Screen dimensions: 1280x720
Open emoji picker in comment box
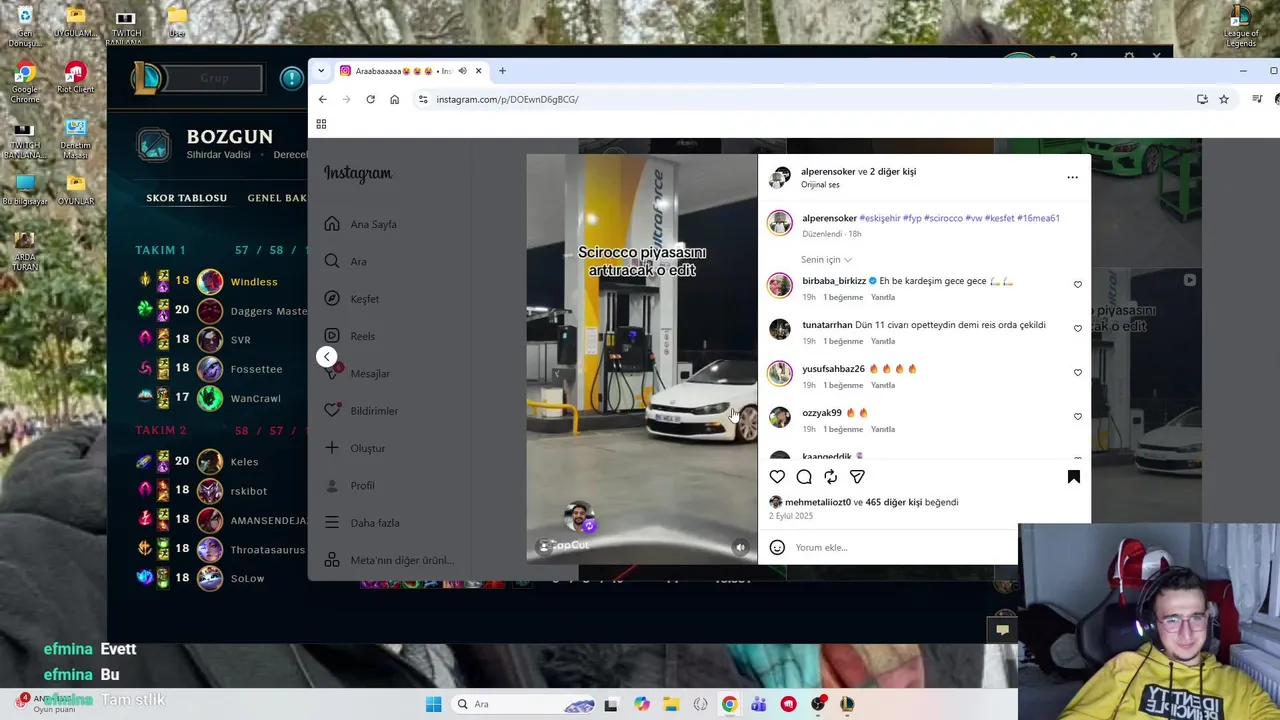click(777, 547)
